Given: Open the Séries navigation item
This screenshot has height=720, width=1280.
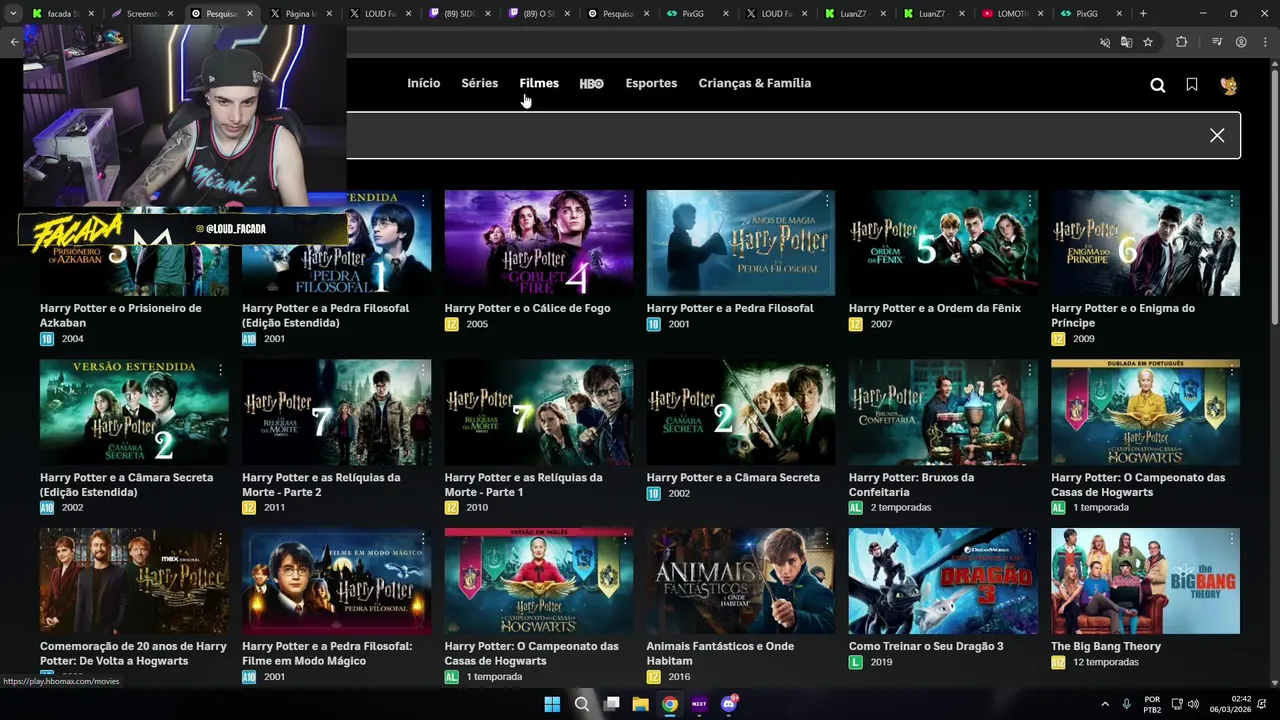Looking at the screenshot, I should tap(479, 83).
